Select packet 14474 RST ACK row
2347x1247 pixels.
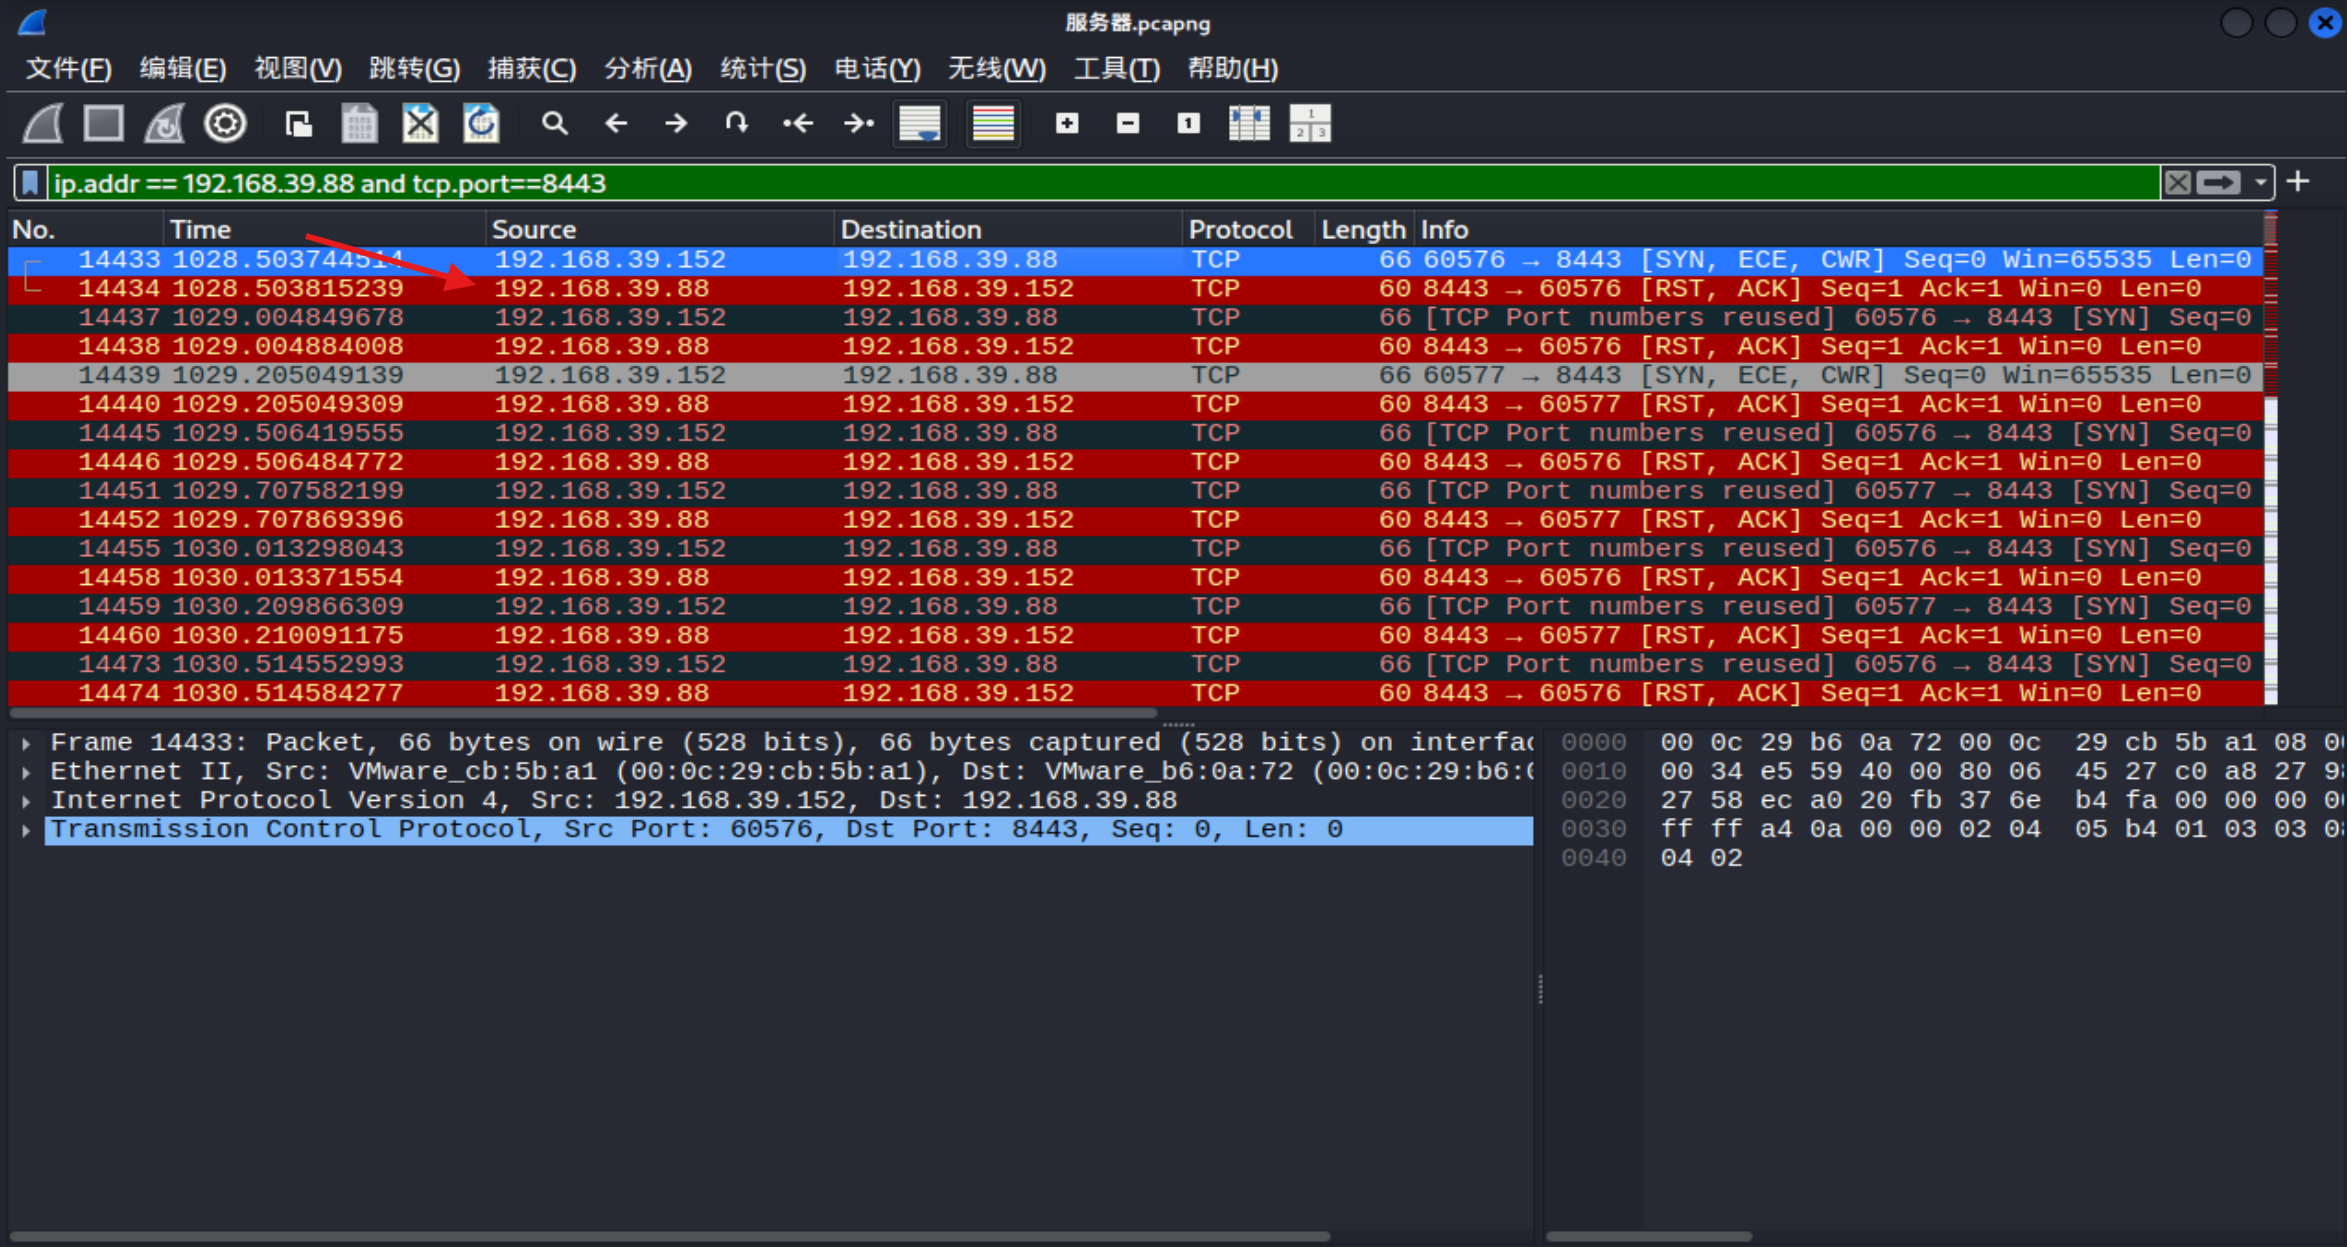[x=1136, y=694]
